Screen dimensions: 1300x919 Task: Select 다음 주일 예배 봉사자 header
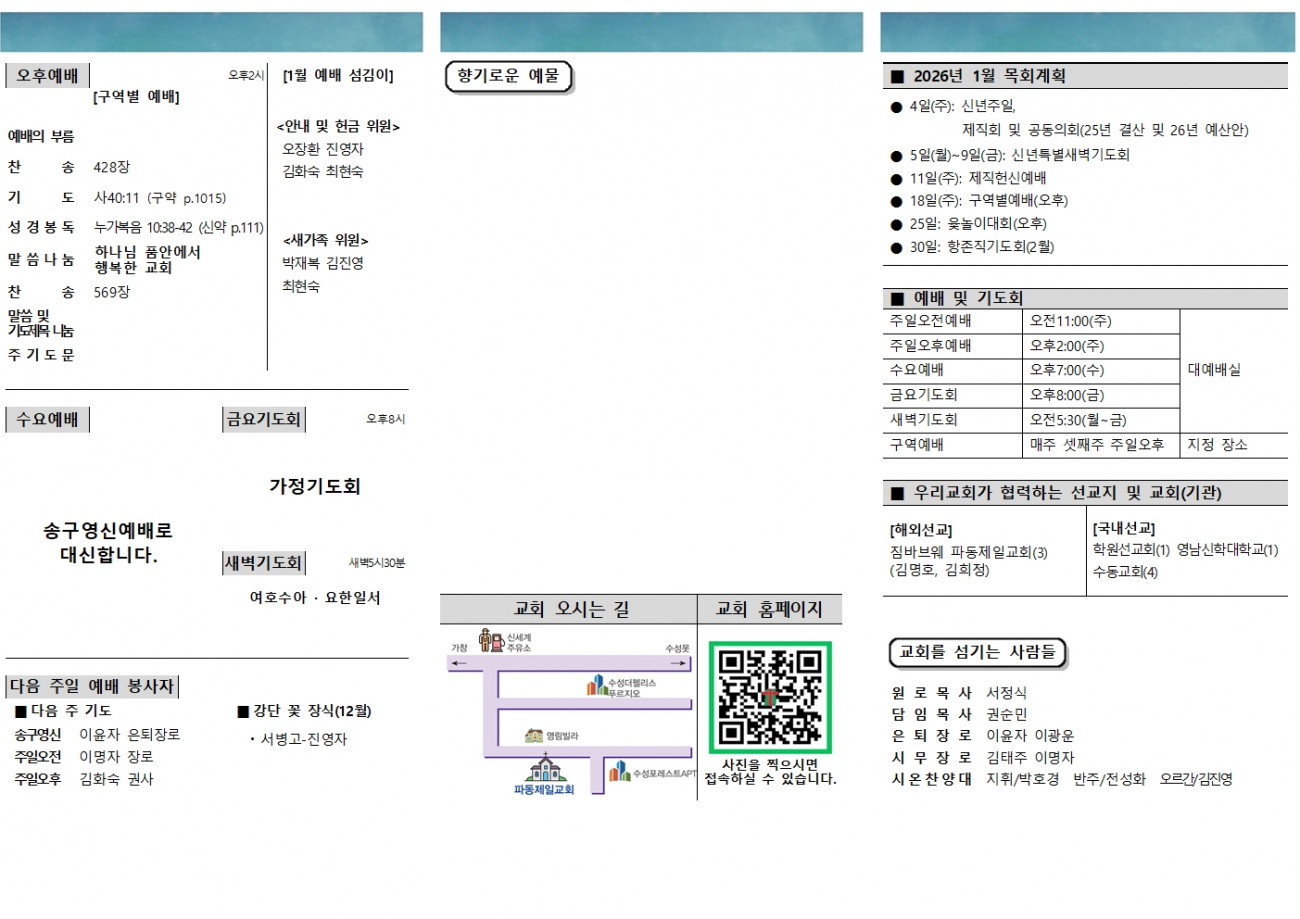click(x=93, y=687)
